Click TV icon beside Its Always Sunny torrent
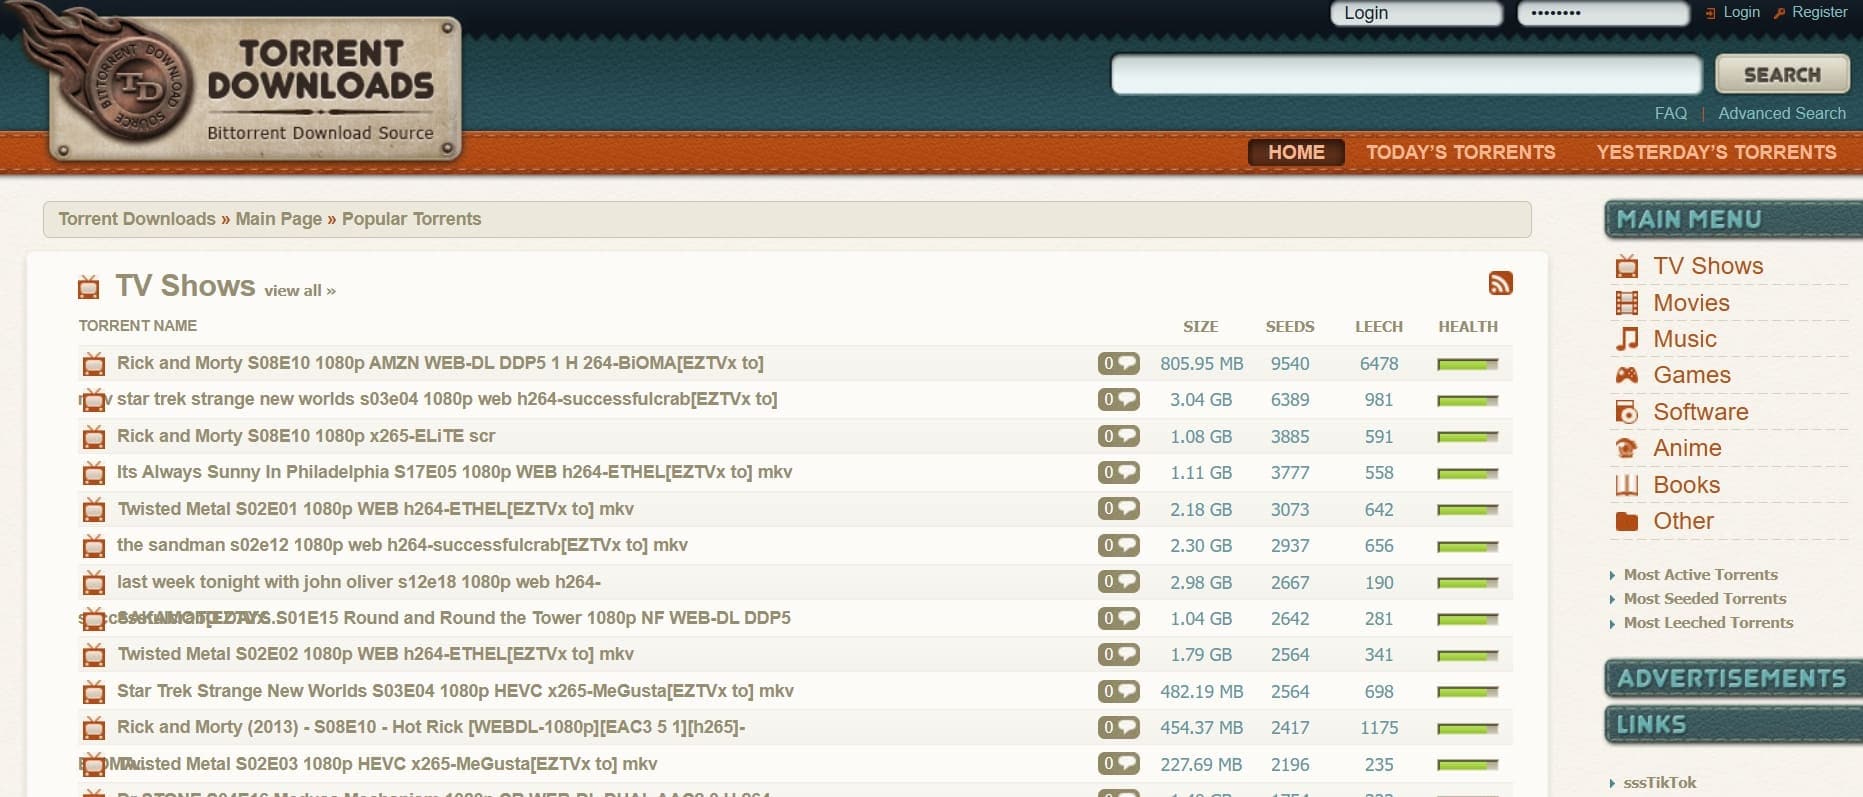The width and height of the screenshot is (1863, 797). (x=94, y=472)
